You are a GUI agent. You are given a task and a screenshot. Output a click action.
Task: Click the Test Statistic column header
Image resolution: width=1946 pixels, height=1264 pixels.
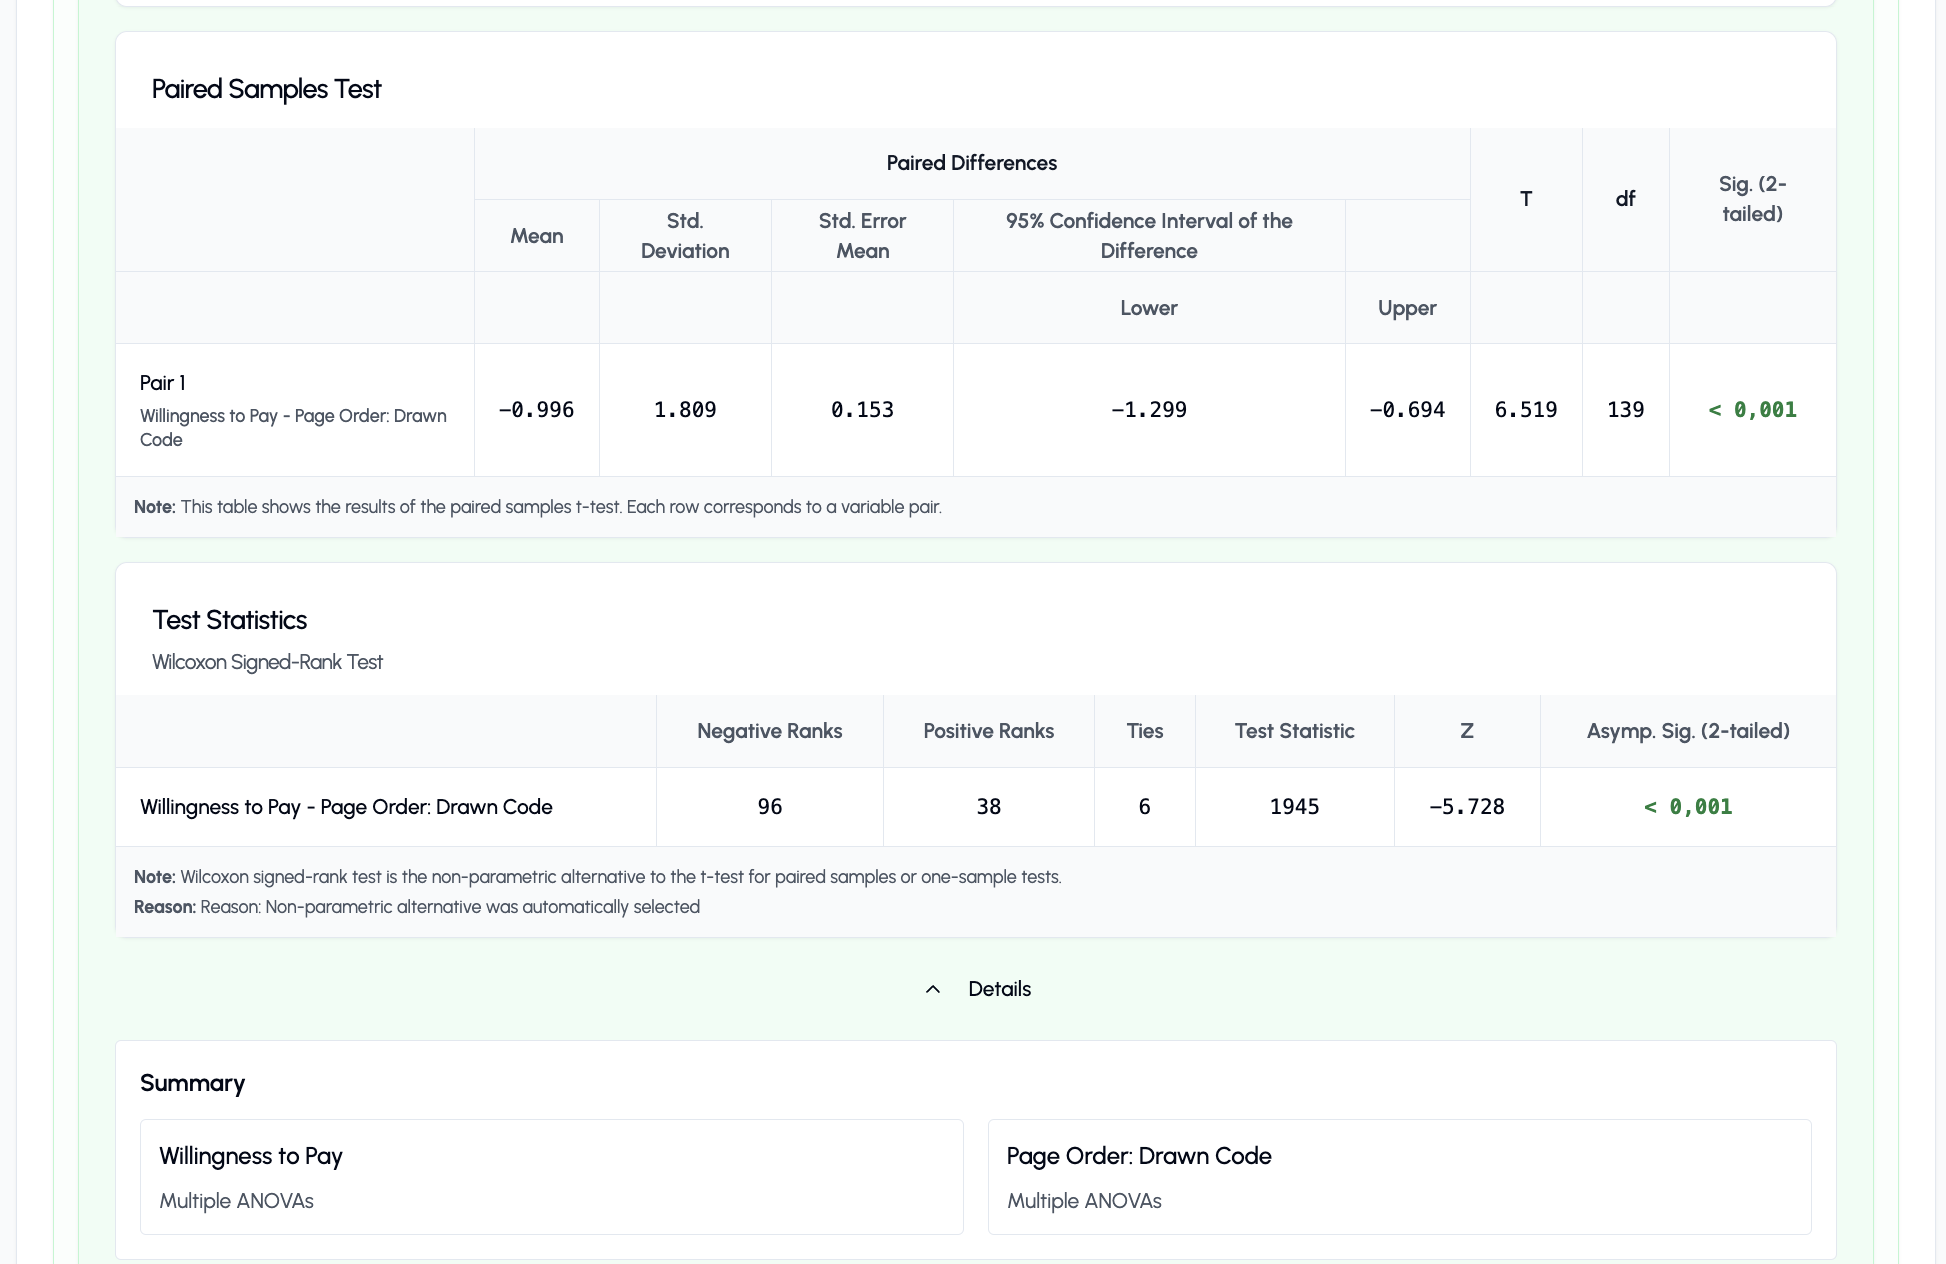click(1294, 731)
